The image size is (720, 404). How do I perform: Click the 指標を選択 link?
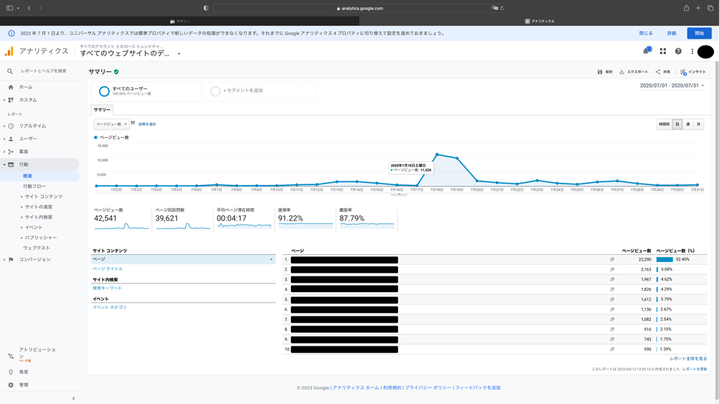(x=147, y=124)
